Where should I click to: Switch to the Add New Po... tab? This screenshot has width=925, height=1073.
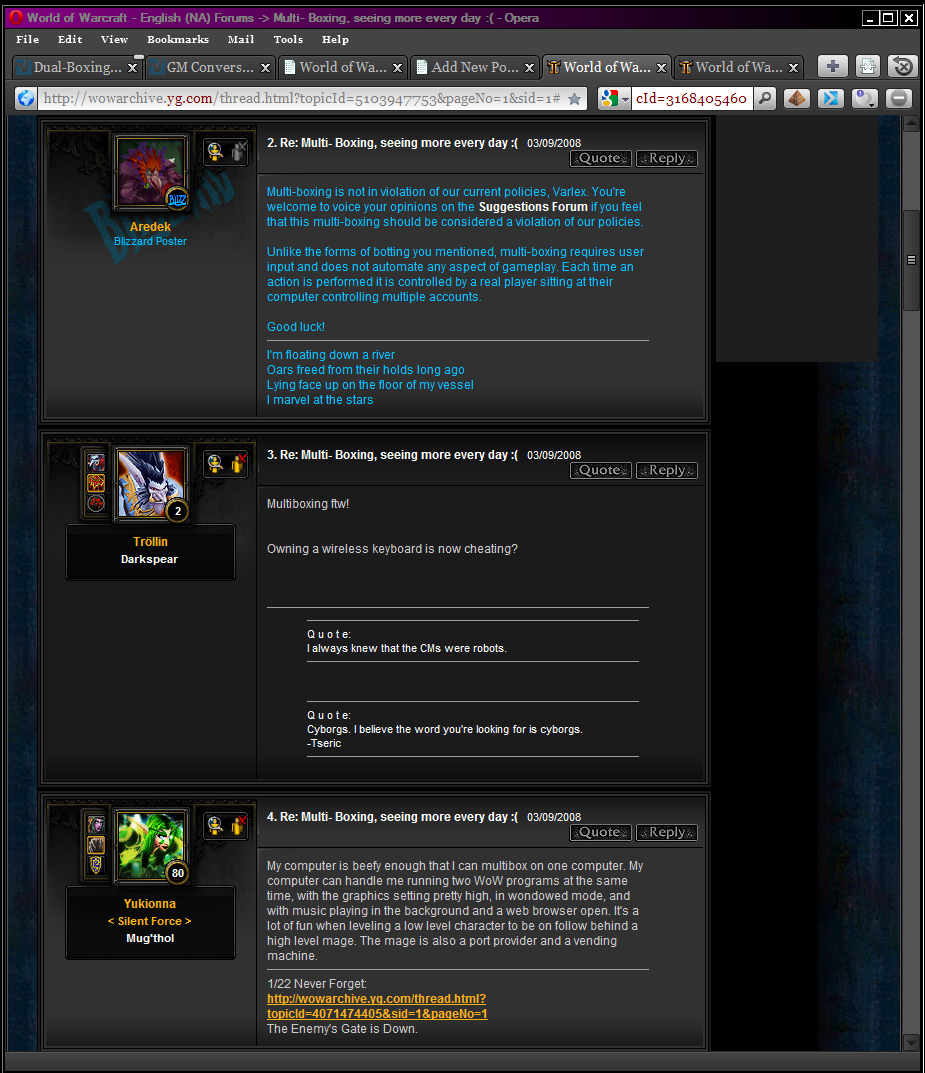[474, 67]
